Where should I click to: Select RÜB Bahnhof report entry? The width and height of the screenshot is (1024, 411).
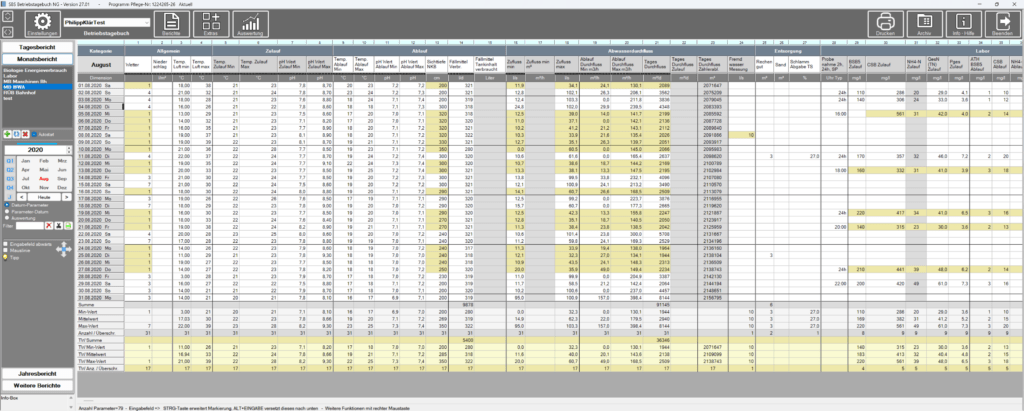18,91
